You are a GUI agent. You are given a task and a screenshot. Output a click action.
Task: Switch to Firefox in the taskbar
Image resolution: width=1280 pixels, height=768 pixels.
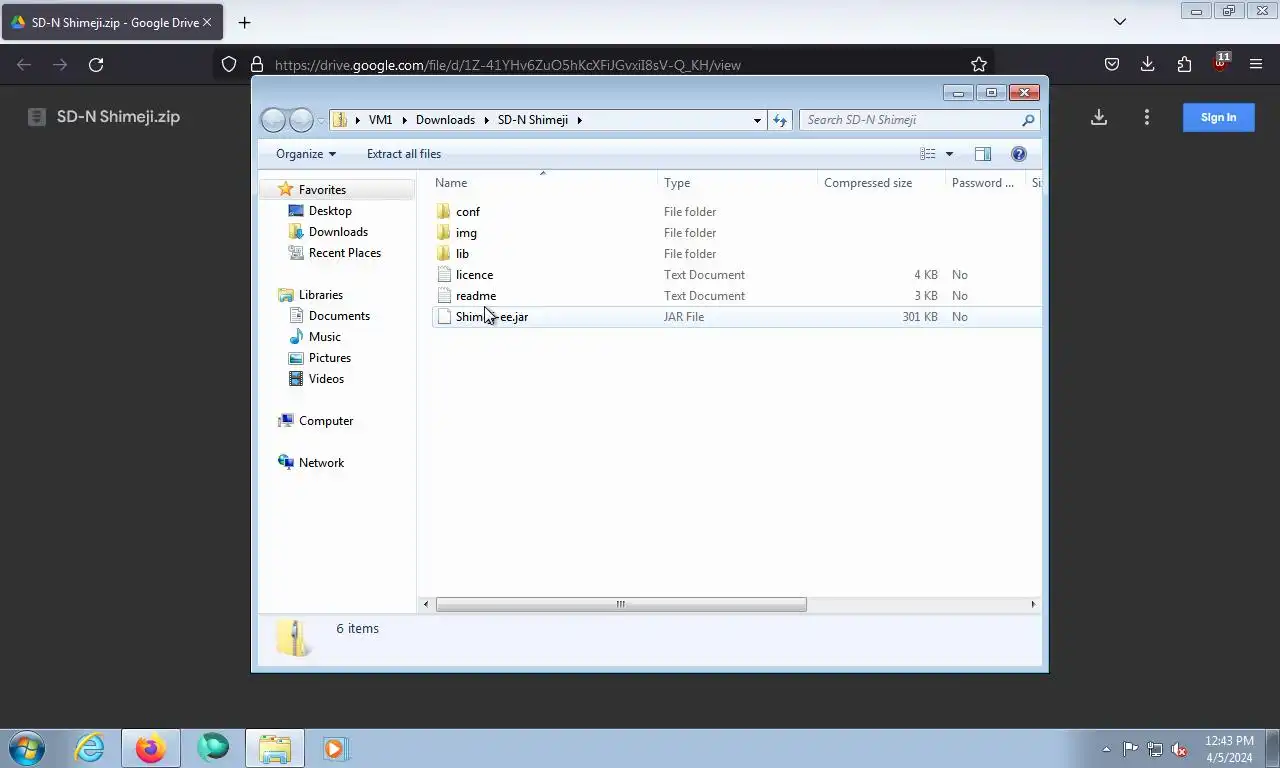[x=151, y=748]
